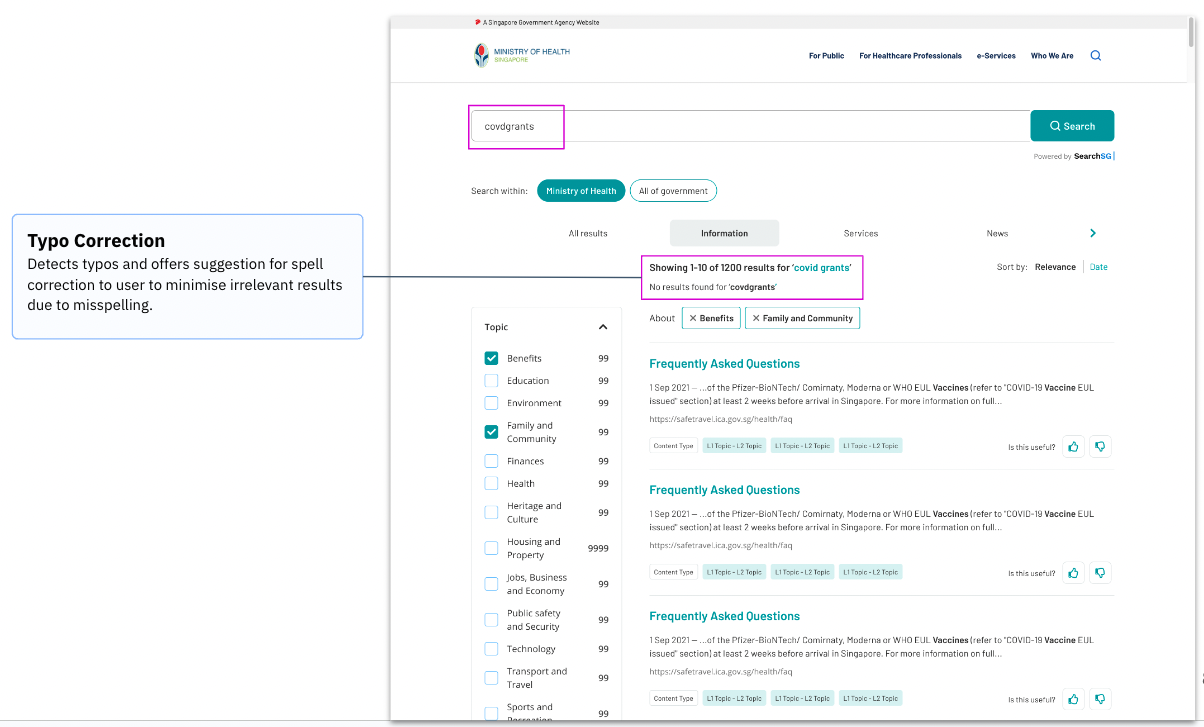
Task: Uncheck the Benefits topic checkbox
Action: tap(491, 357)
